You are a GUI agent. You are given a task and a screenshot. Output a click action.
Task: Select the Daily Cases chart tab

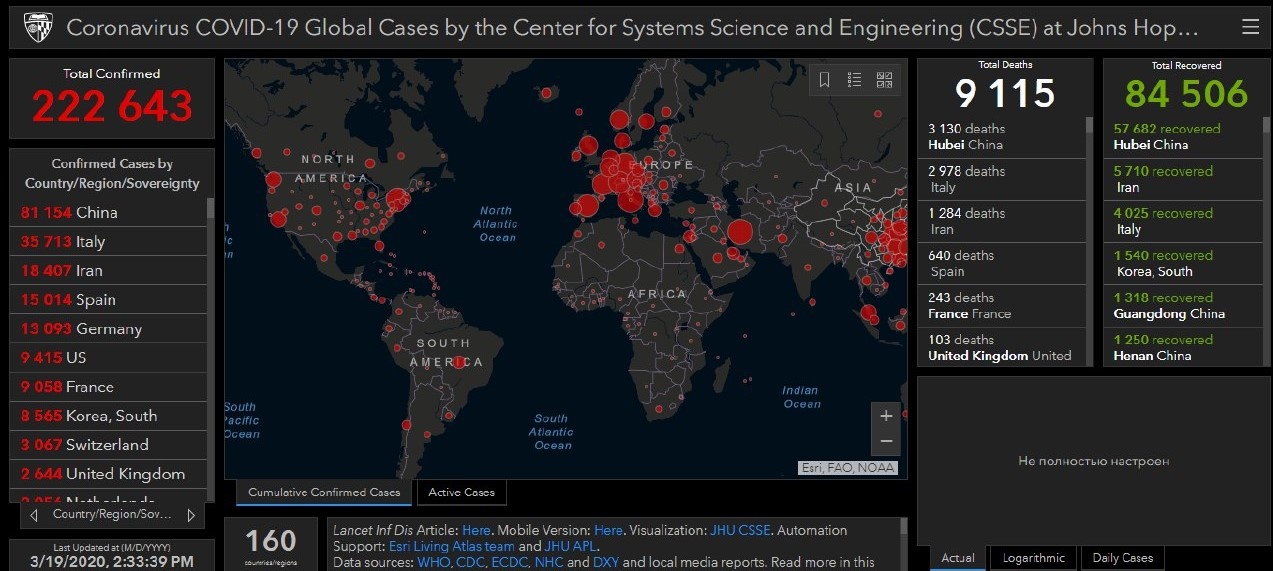coord(1122,558)
